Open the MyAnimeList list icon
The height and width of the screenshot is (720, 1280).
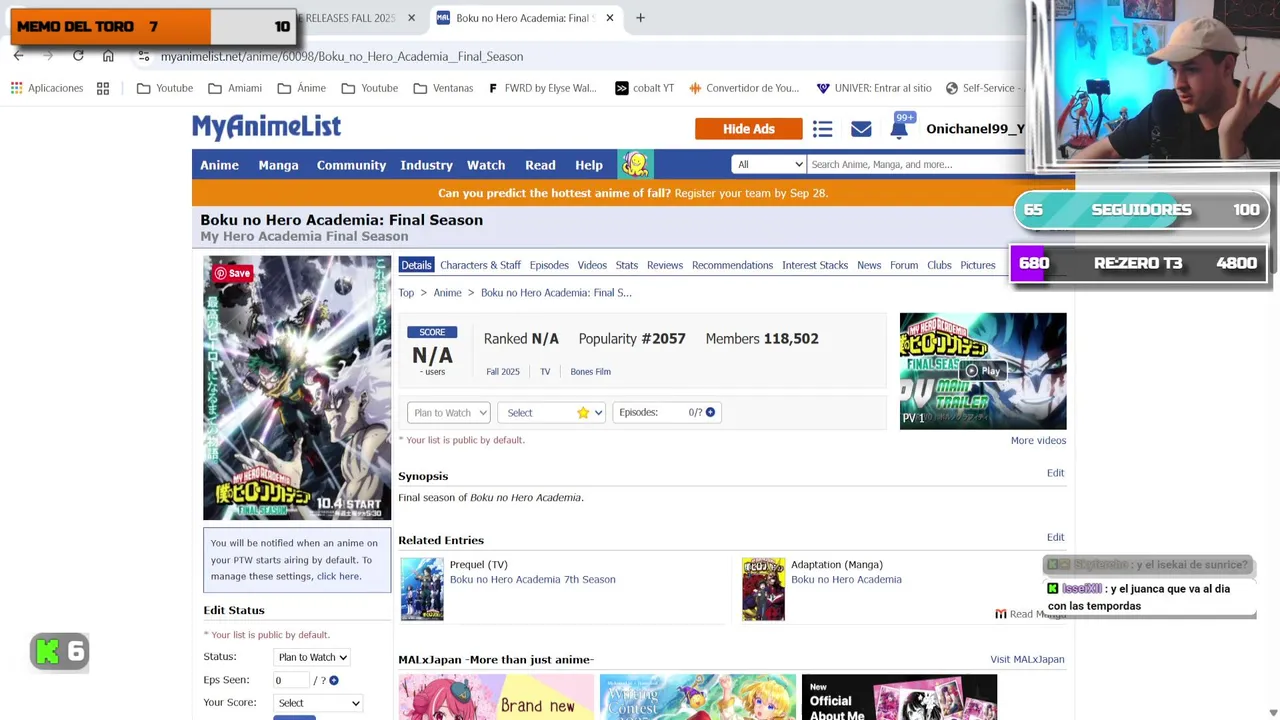pyautogui.click(x=822, y=129)
